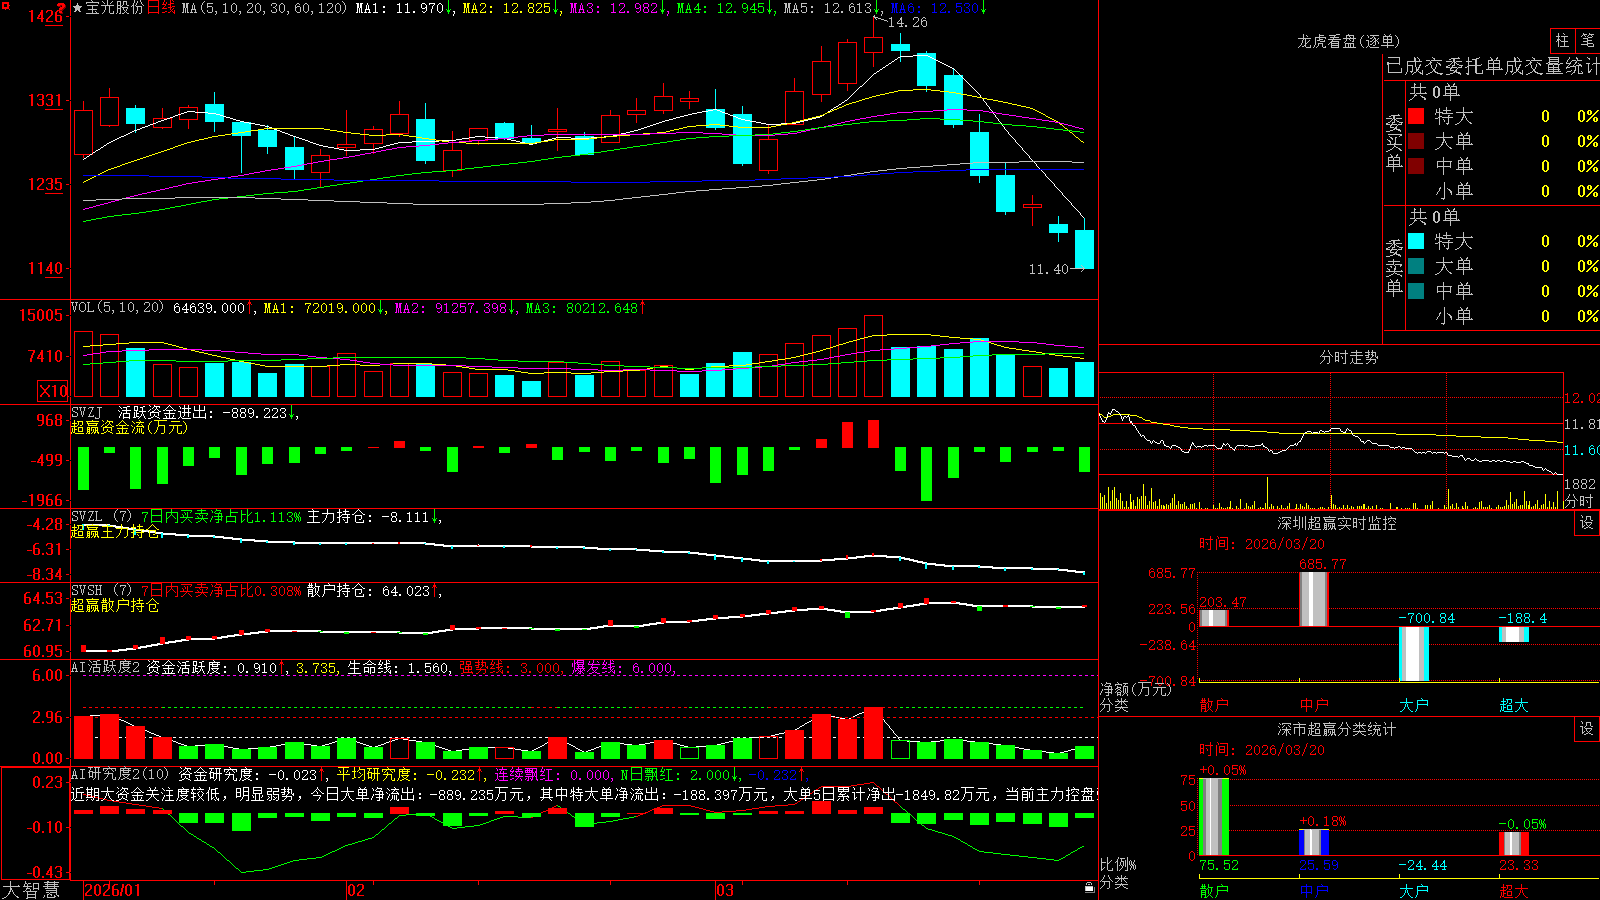Open AI活跃度2 indicator label
1600x900 pixels.
click(x=106, y=667)
